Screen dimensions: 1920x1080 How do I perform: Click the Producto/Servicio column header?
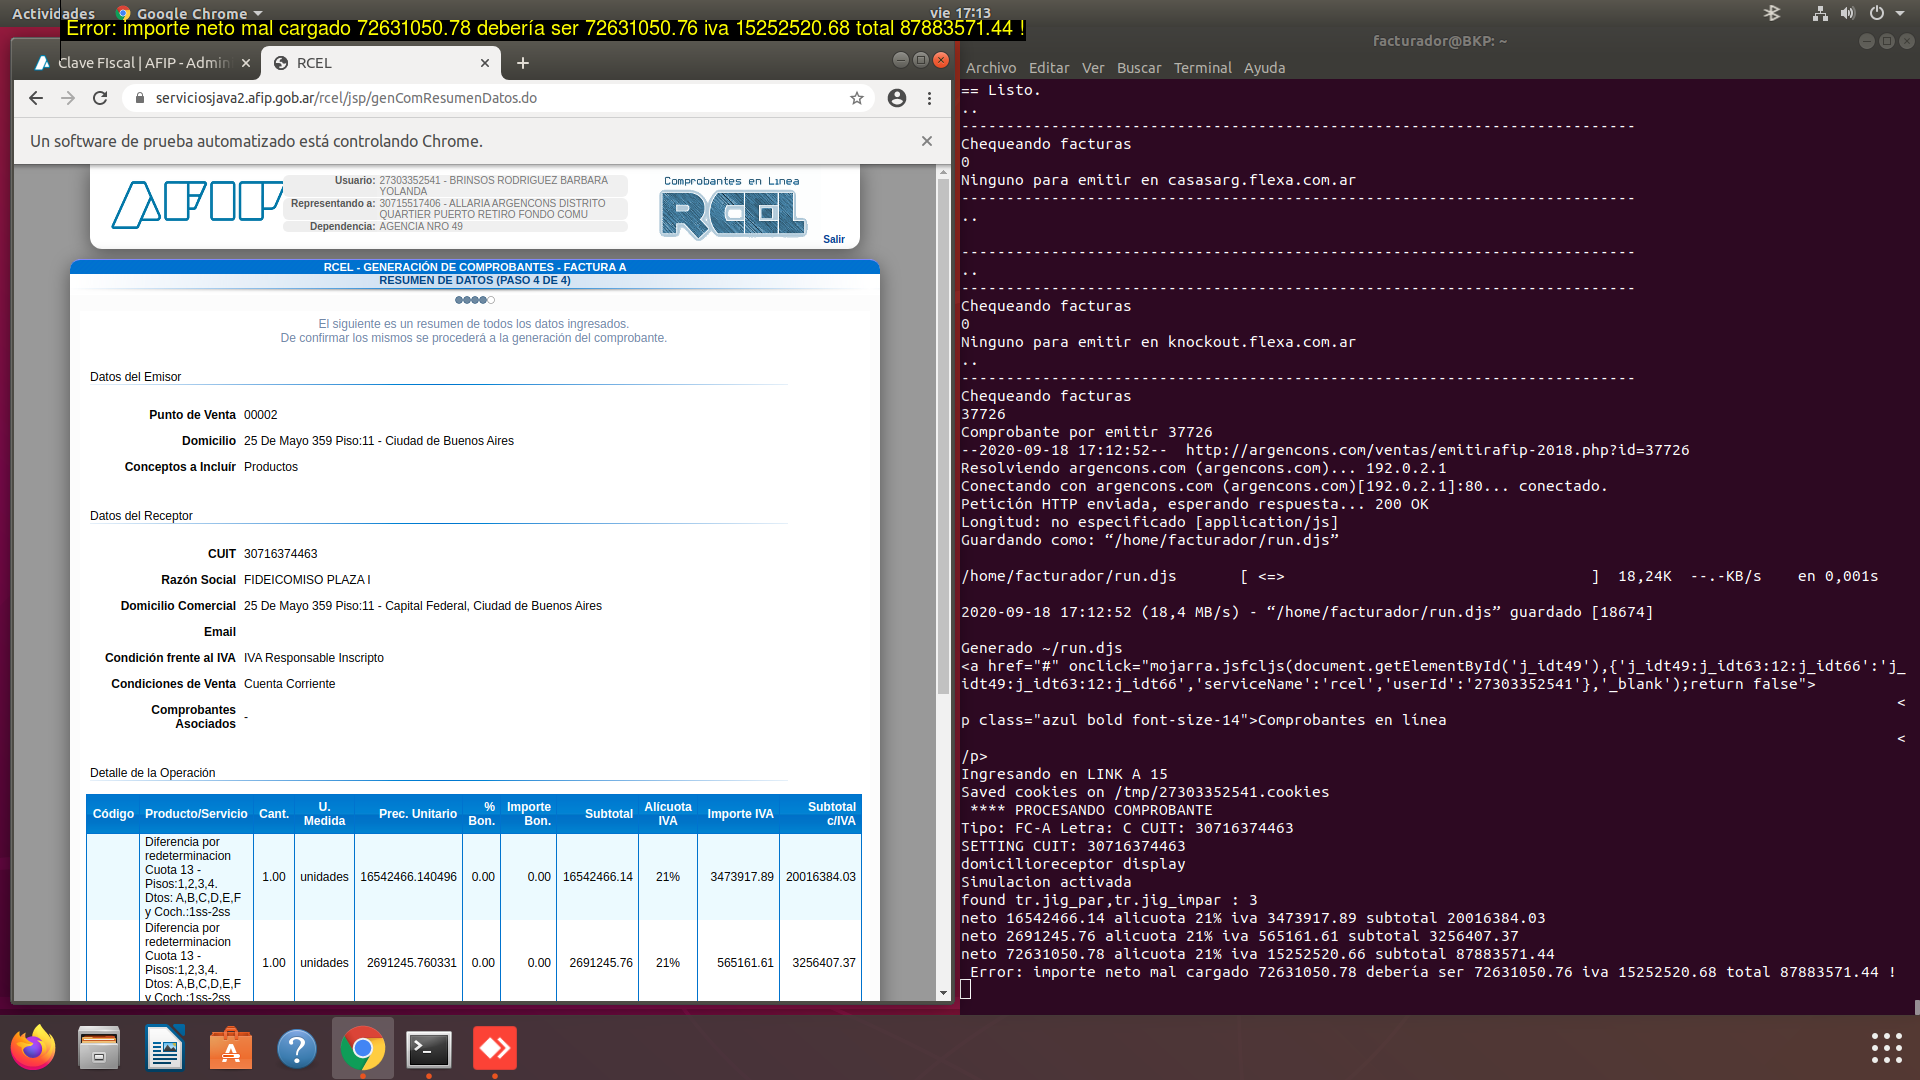[196, 814]
